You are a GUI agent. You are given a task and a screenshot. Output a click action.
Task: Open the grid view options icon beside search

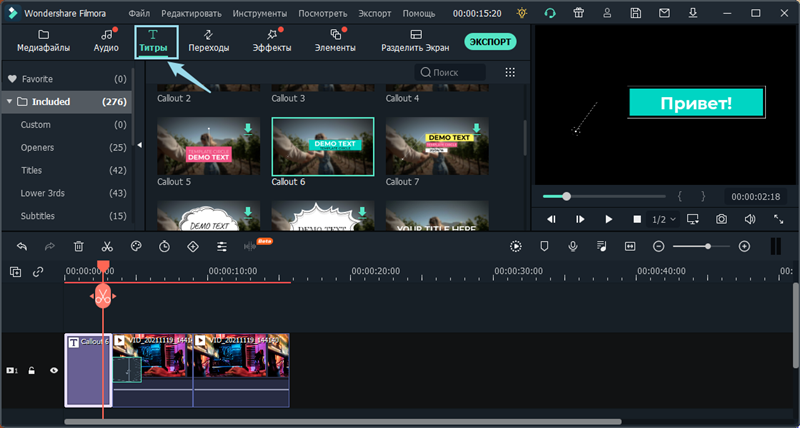510,72
